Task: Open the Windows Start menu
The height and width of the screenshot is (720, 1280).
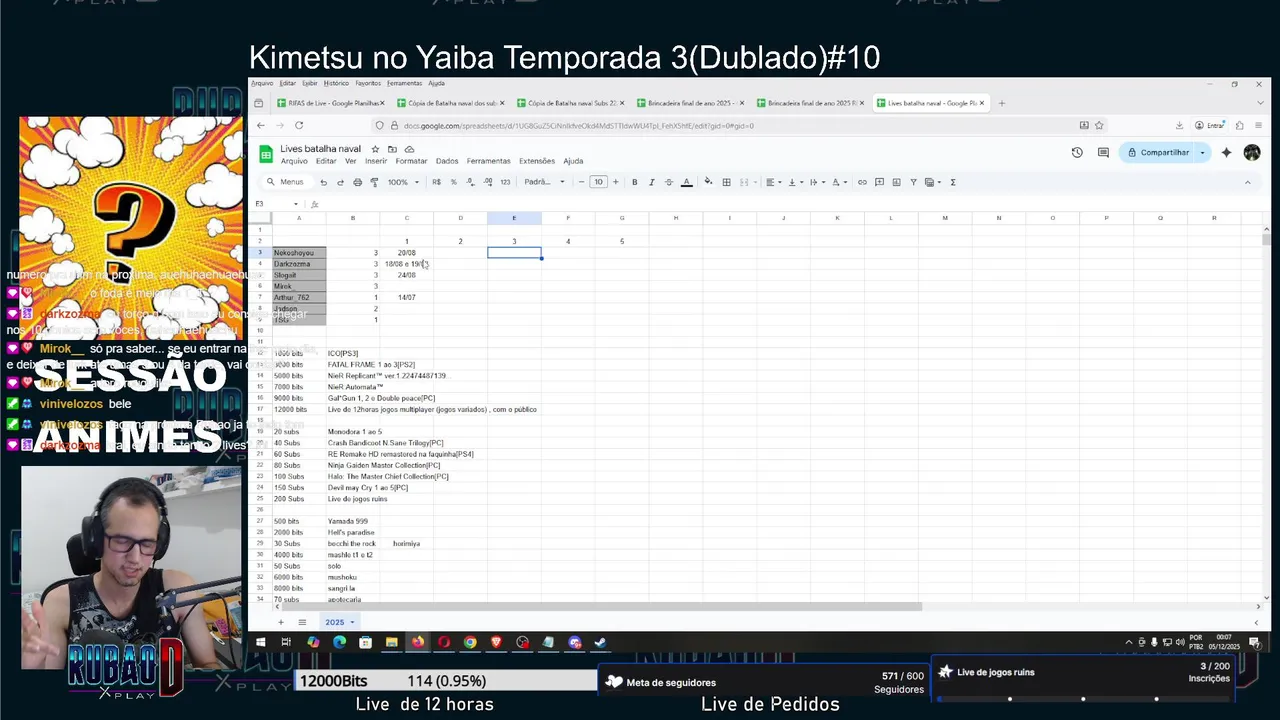Action: pos(260,642)
